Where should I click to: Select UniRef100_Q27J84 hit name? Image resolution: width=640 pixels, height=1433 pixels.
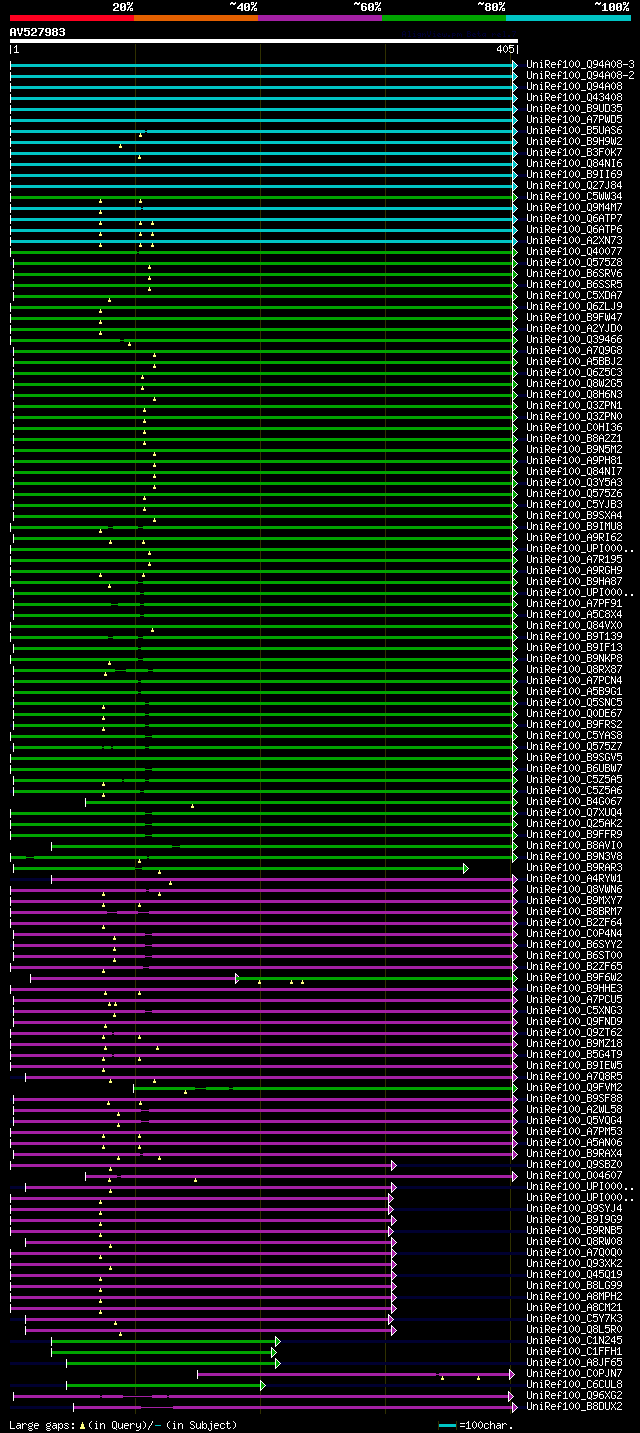click(x=574, y=185)
